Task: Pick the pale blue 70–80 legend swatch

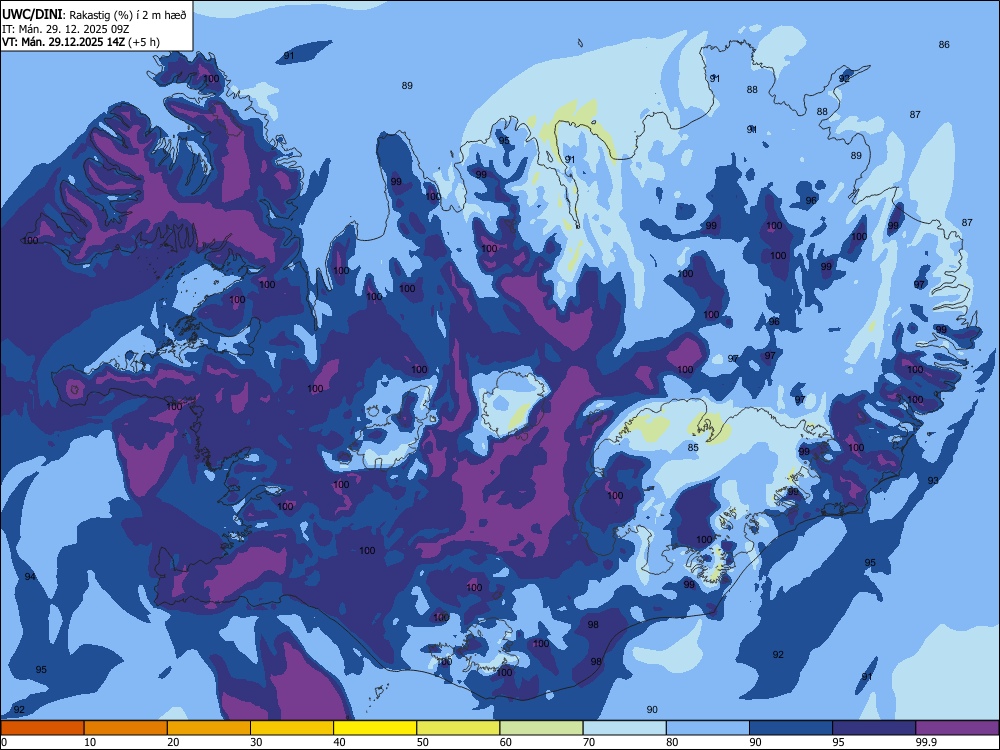Action: pyautogui.click(x=625, y=728)
